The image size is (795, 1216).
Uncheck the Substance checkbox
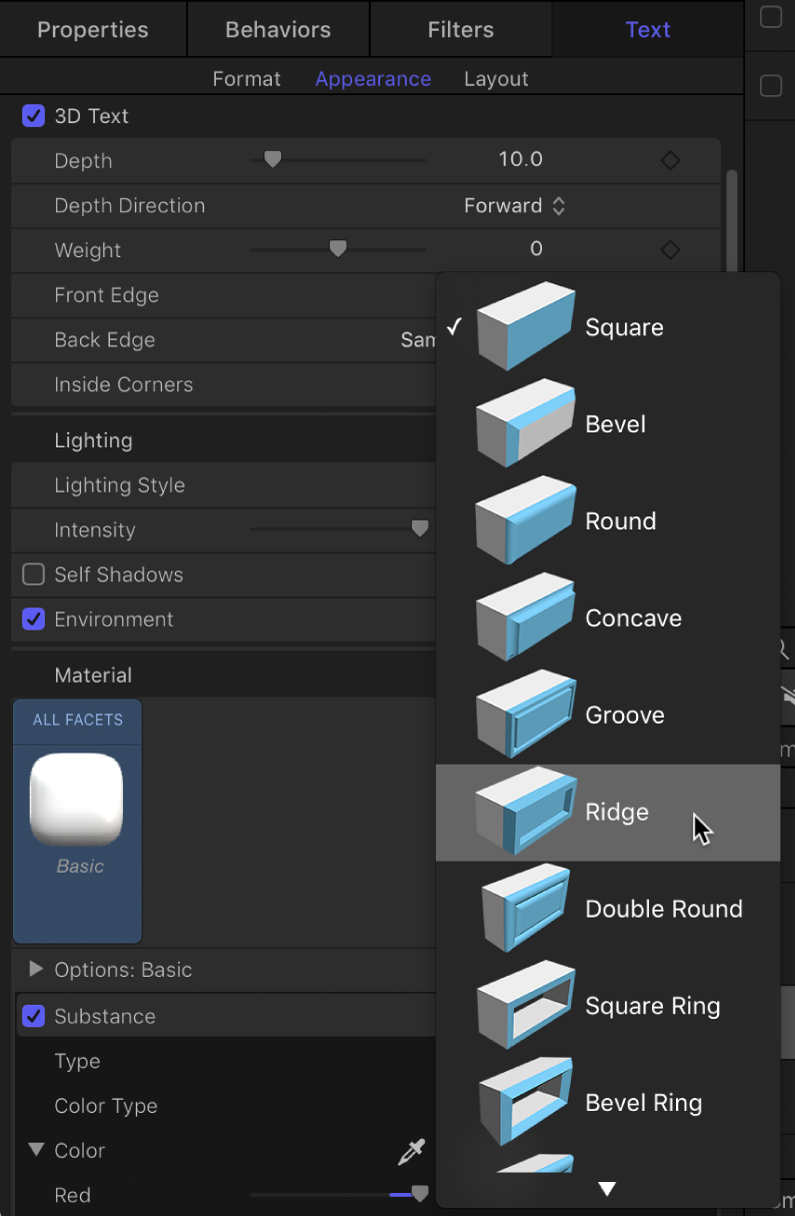point(34,1016)
